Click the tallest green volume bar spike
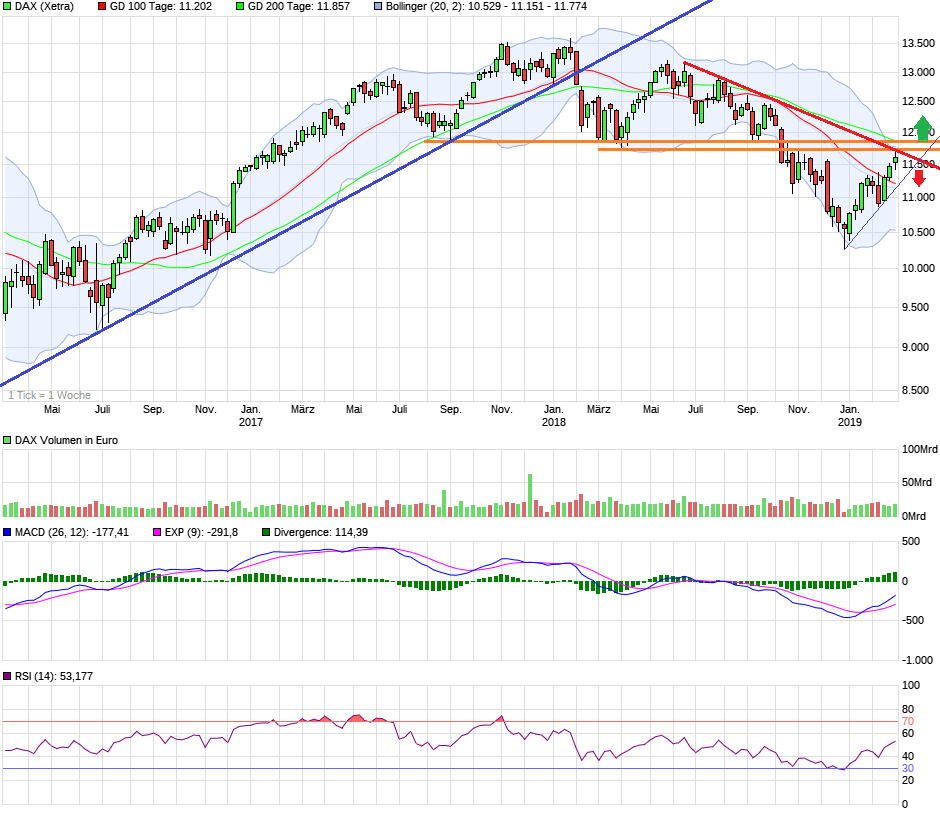The image size is (940, 814). (530, 495)
